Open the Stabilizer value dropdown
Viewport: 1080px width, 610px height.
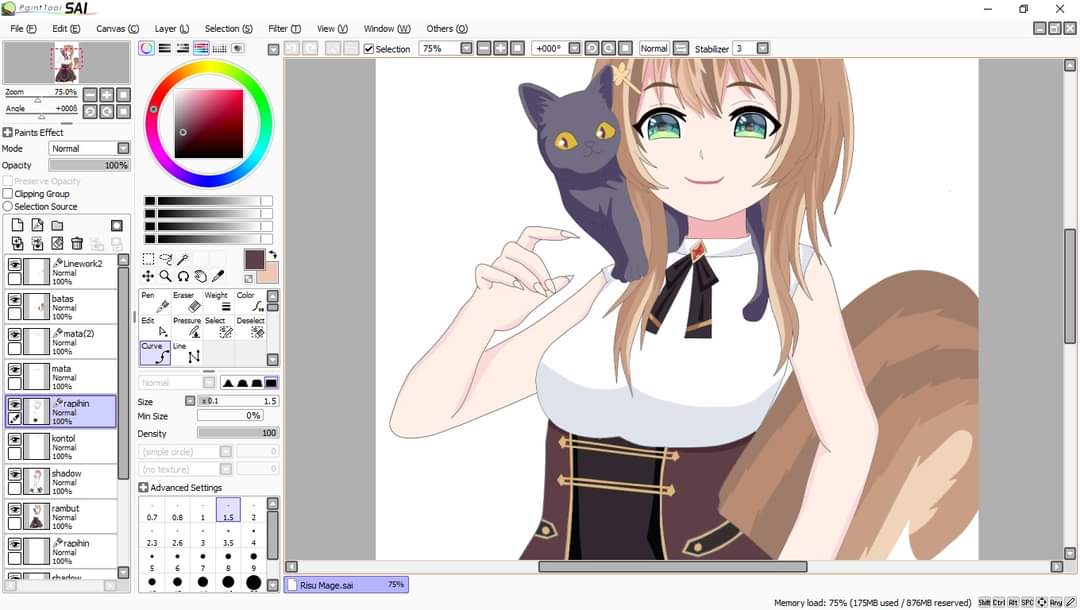pos(762,48)
